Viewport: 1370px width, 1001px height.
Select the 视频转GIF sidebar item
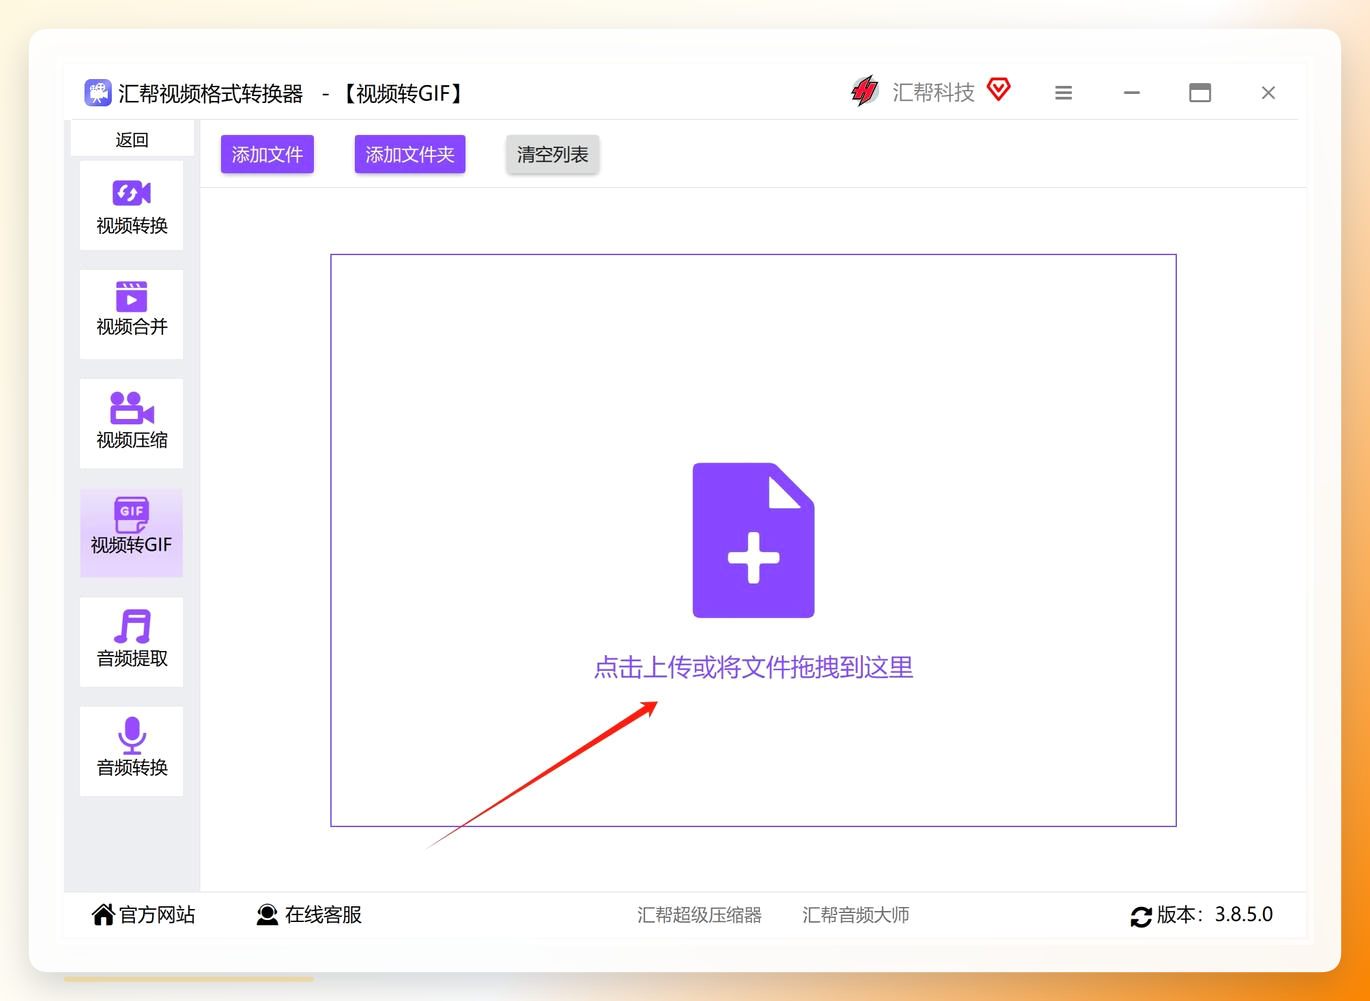point(131,532)
